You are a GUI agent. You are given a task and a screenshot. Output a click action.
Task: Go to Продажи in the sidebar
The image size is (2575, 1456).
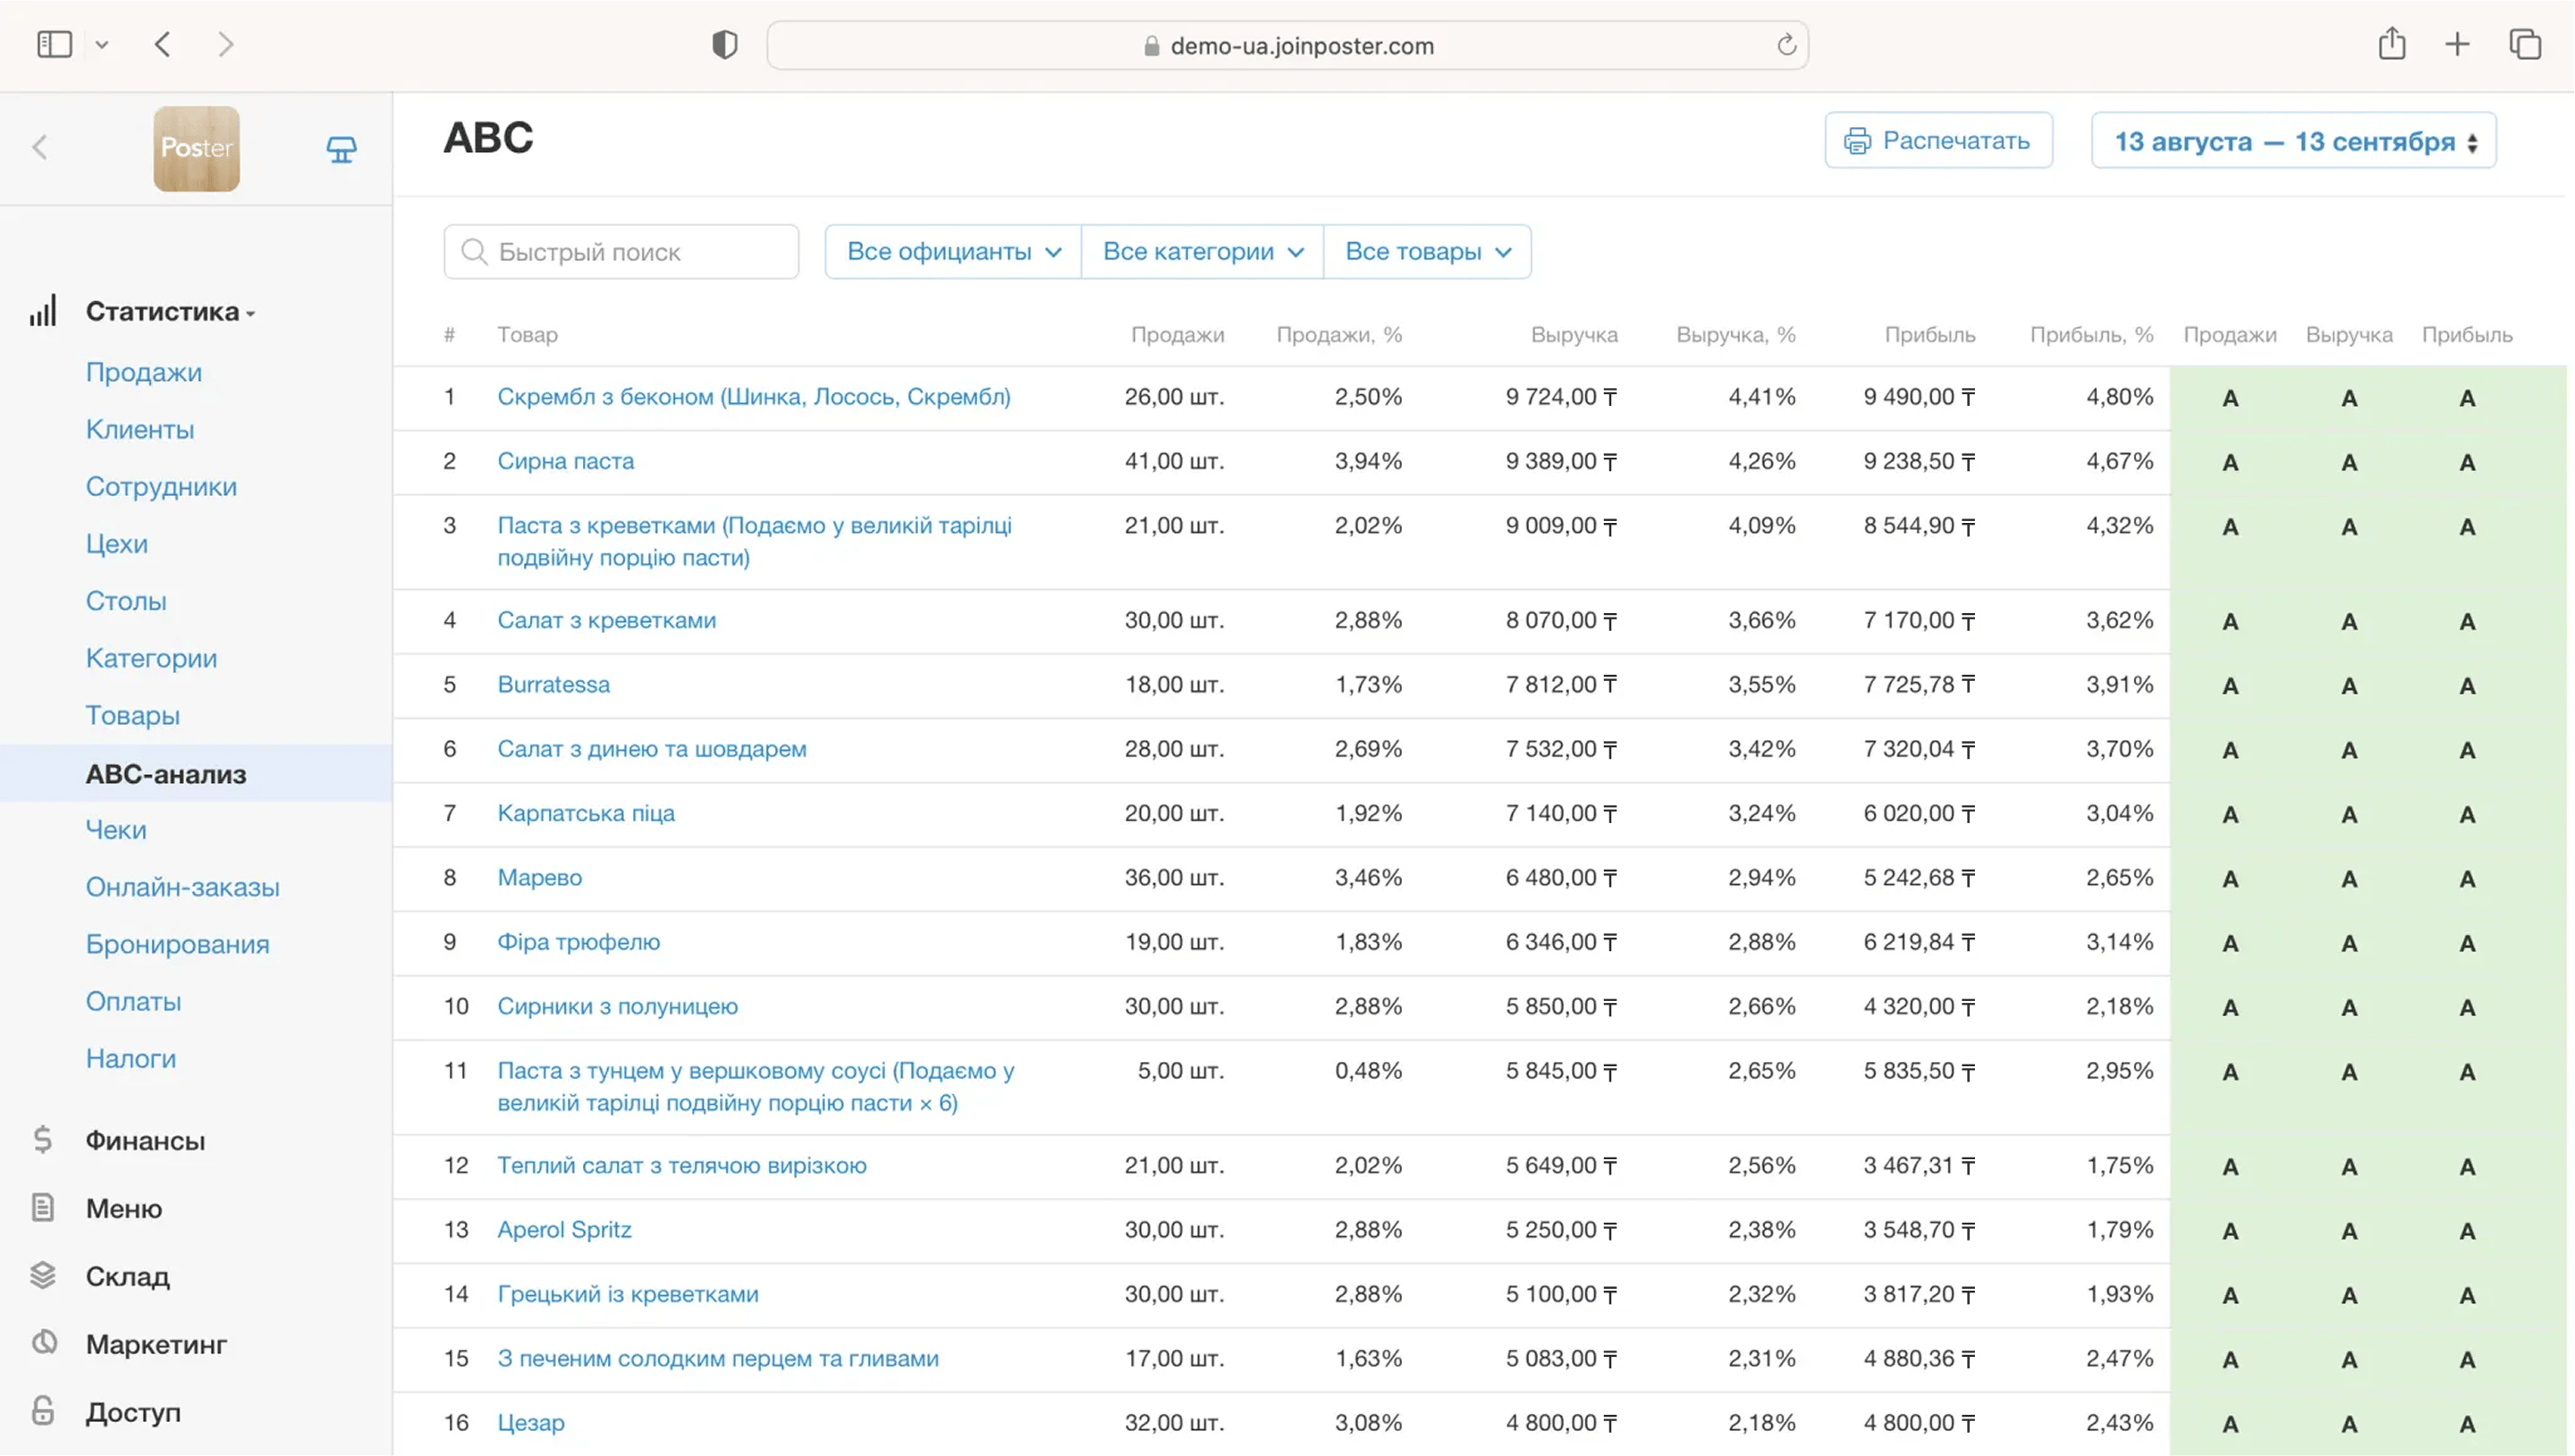tap(144, 372)
